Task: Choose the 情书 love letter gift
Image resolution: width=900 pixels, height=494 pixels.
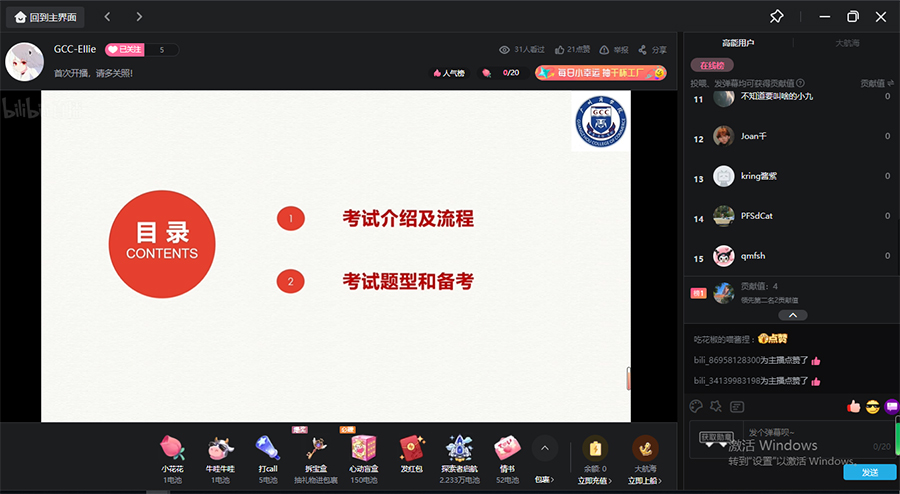Action: point(507,448)
